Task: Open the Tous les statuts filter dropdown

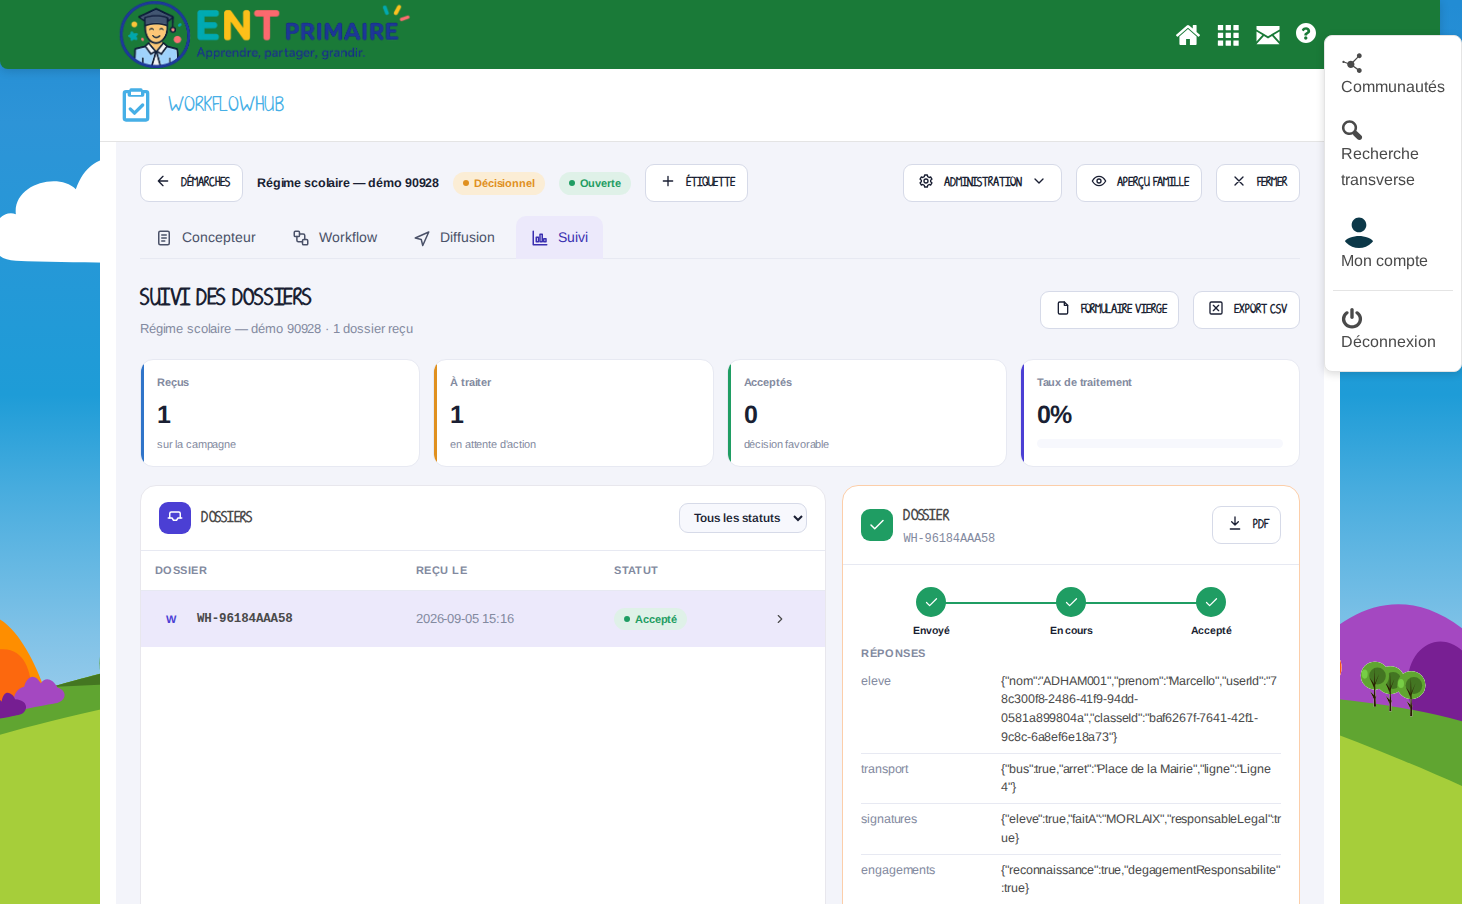Action: (743, 518)
